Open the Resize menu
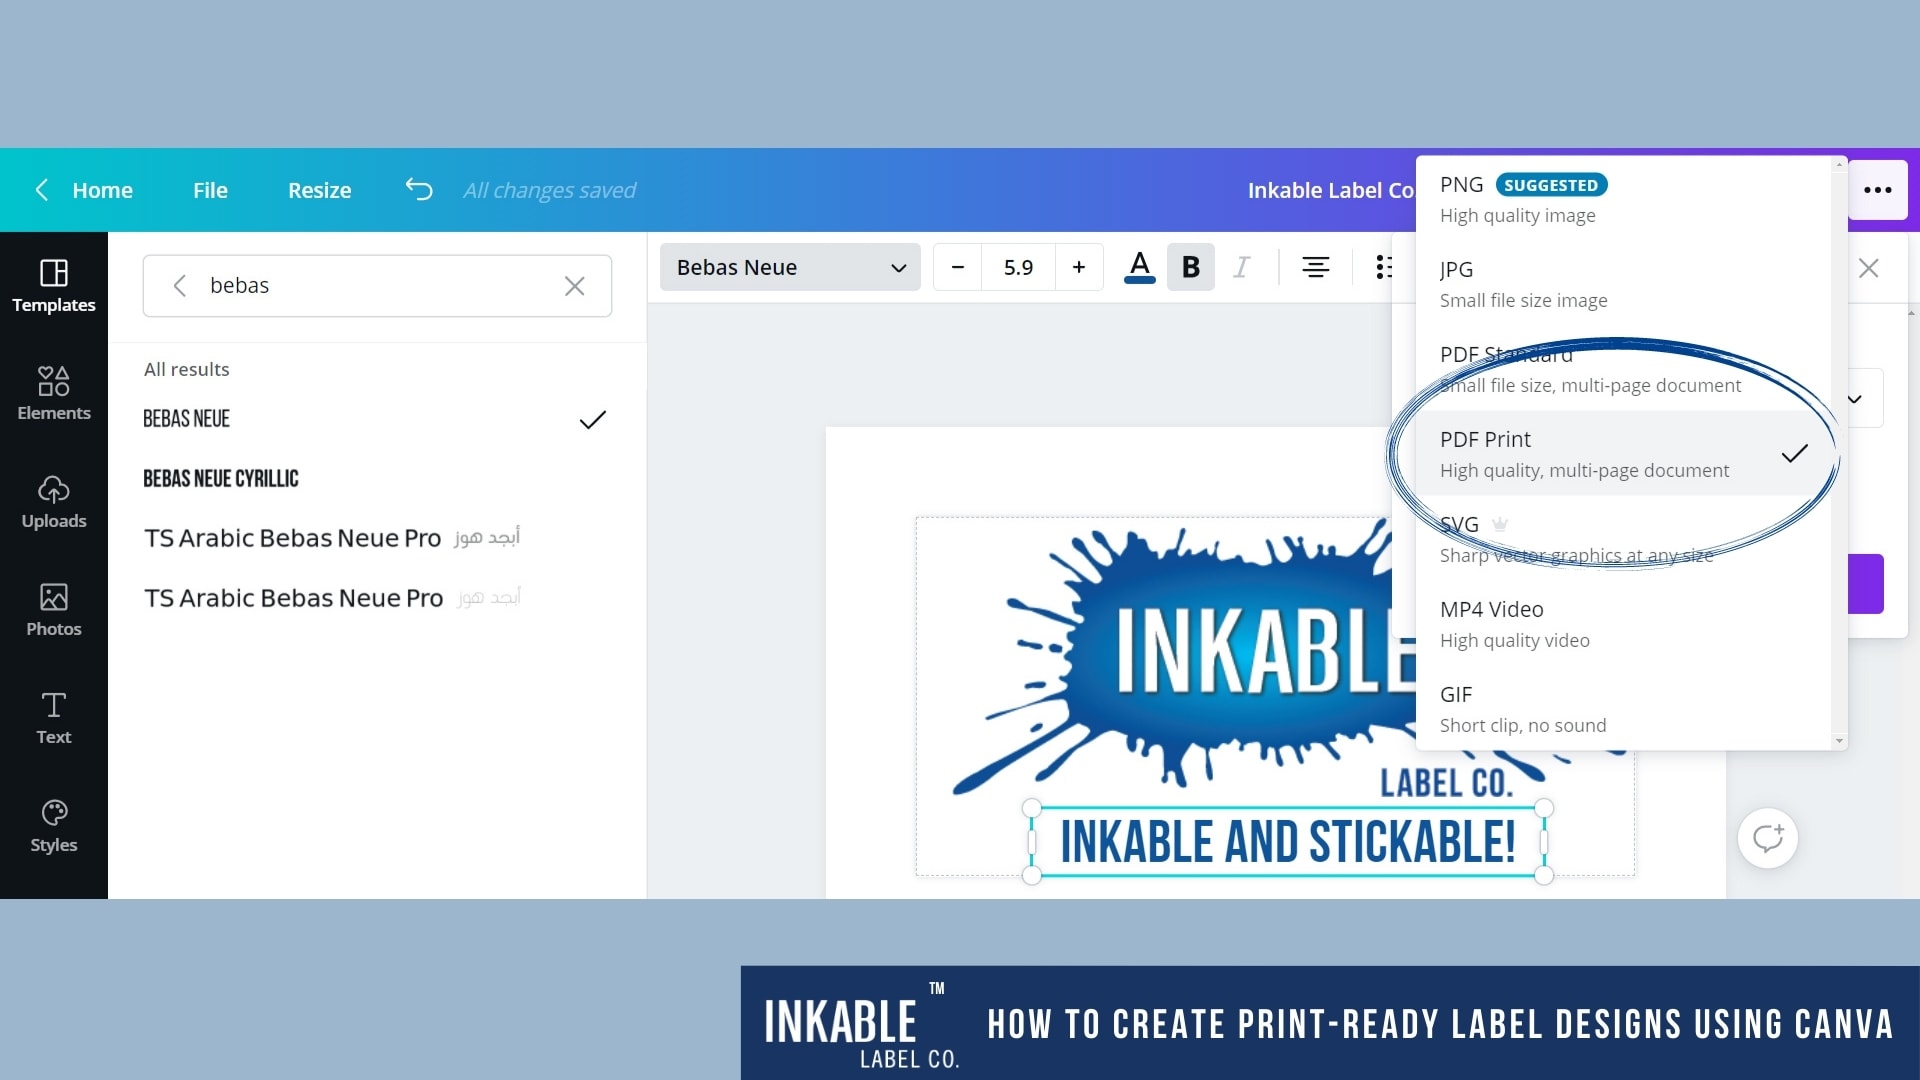 click(x=319, y=190)
